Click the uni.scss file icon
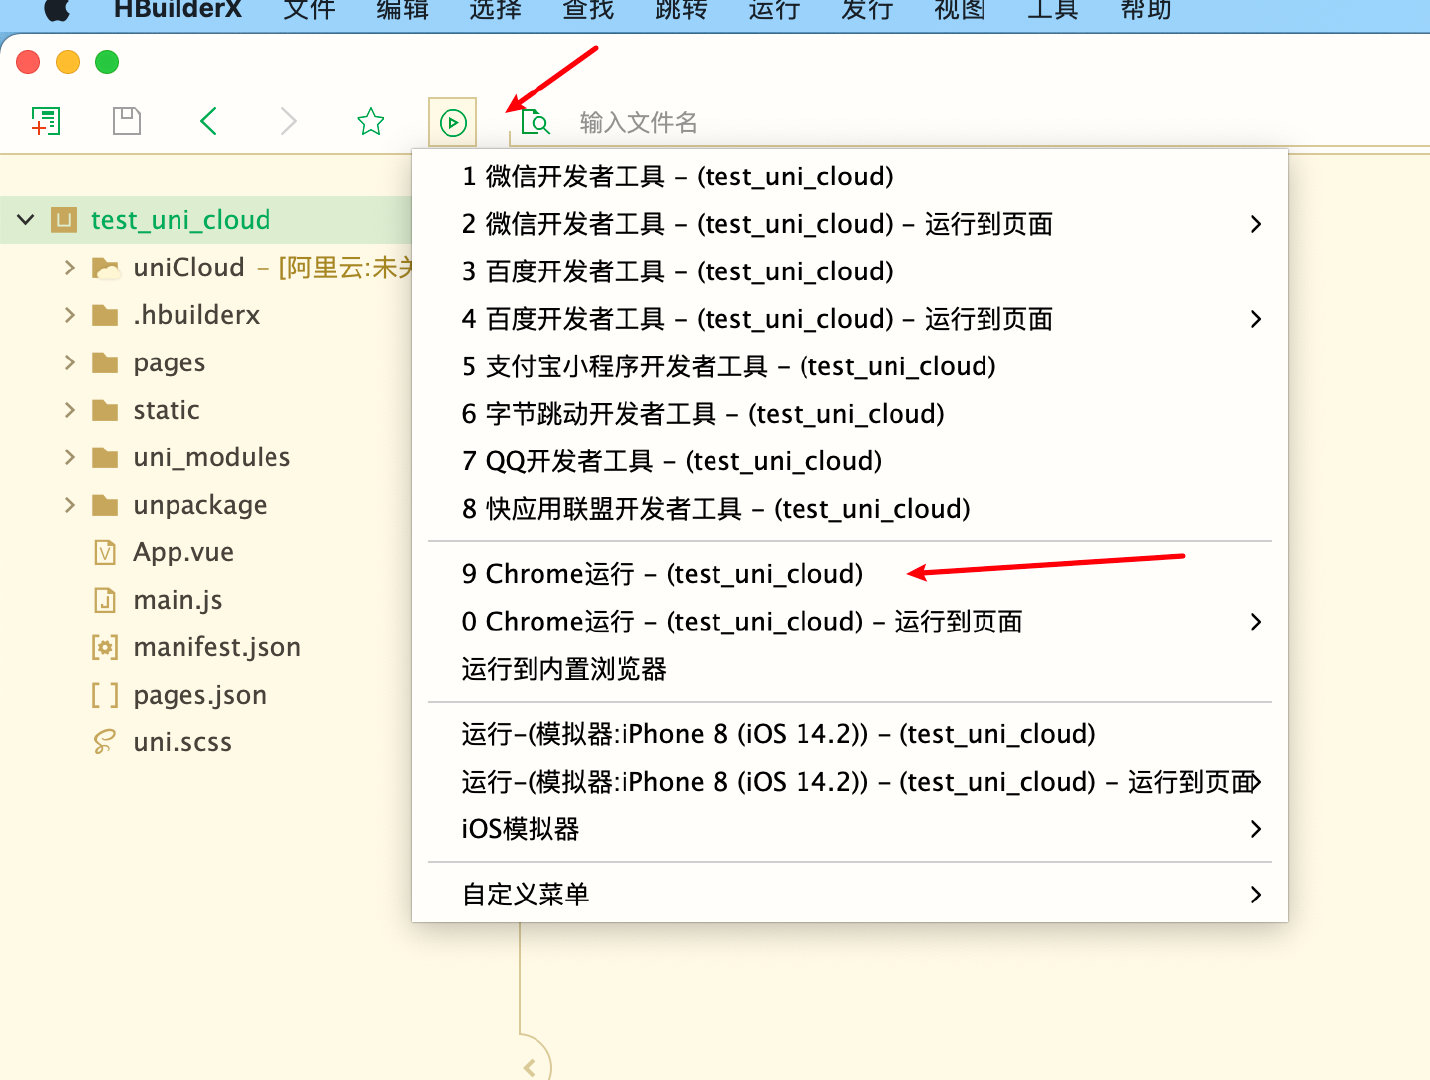The width and height of the screenshot is (1430, 1080). (x=104, y=742)
